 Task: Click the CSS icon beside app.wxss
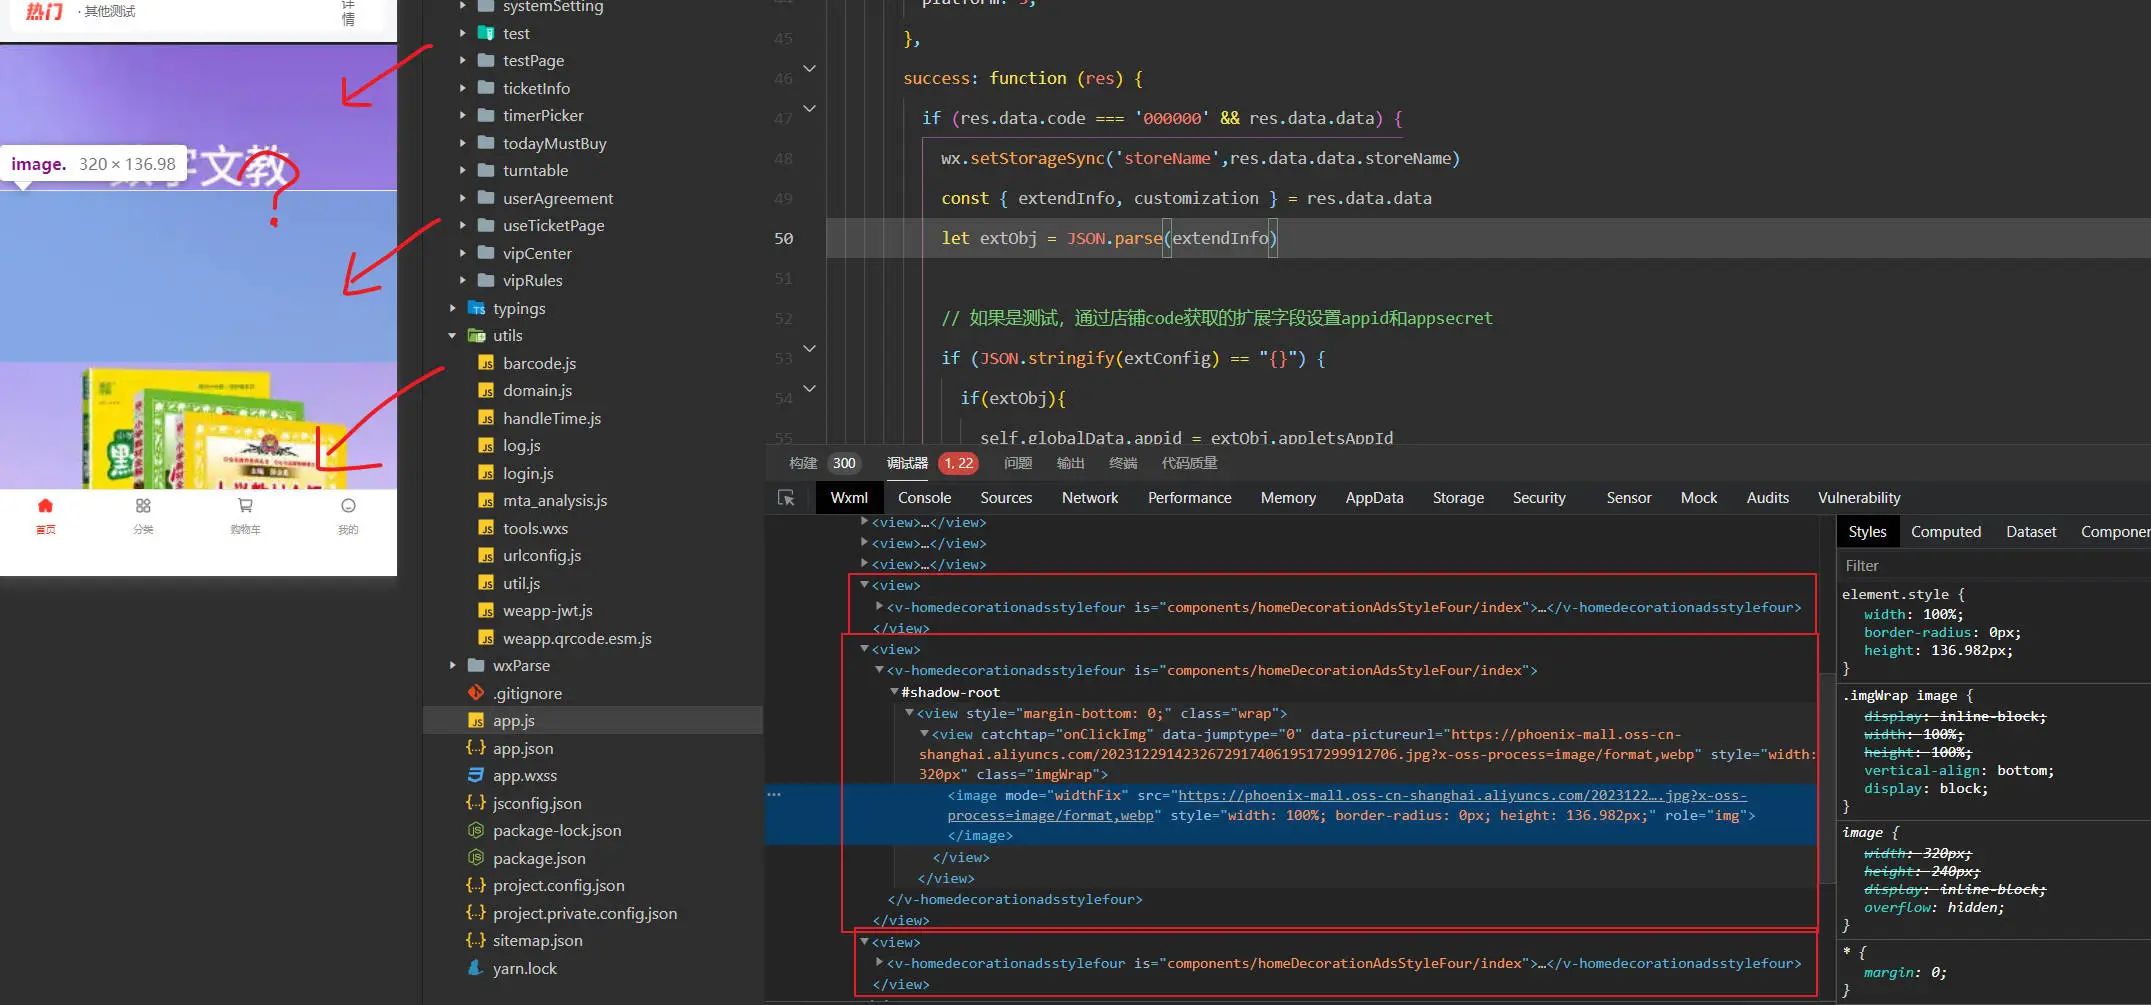click(x=476, y=775)
